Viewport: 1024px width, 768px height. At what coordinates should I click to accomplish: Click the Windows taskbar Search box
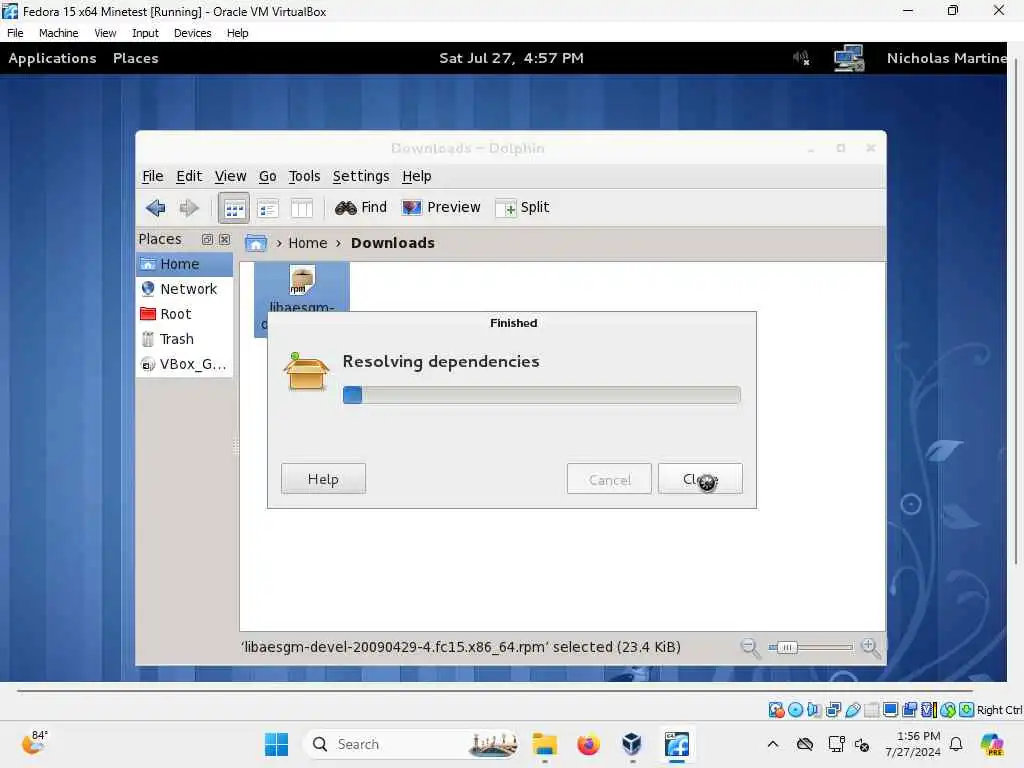tap(411, 744)
